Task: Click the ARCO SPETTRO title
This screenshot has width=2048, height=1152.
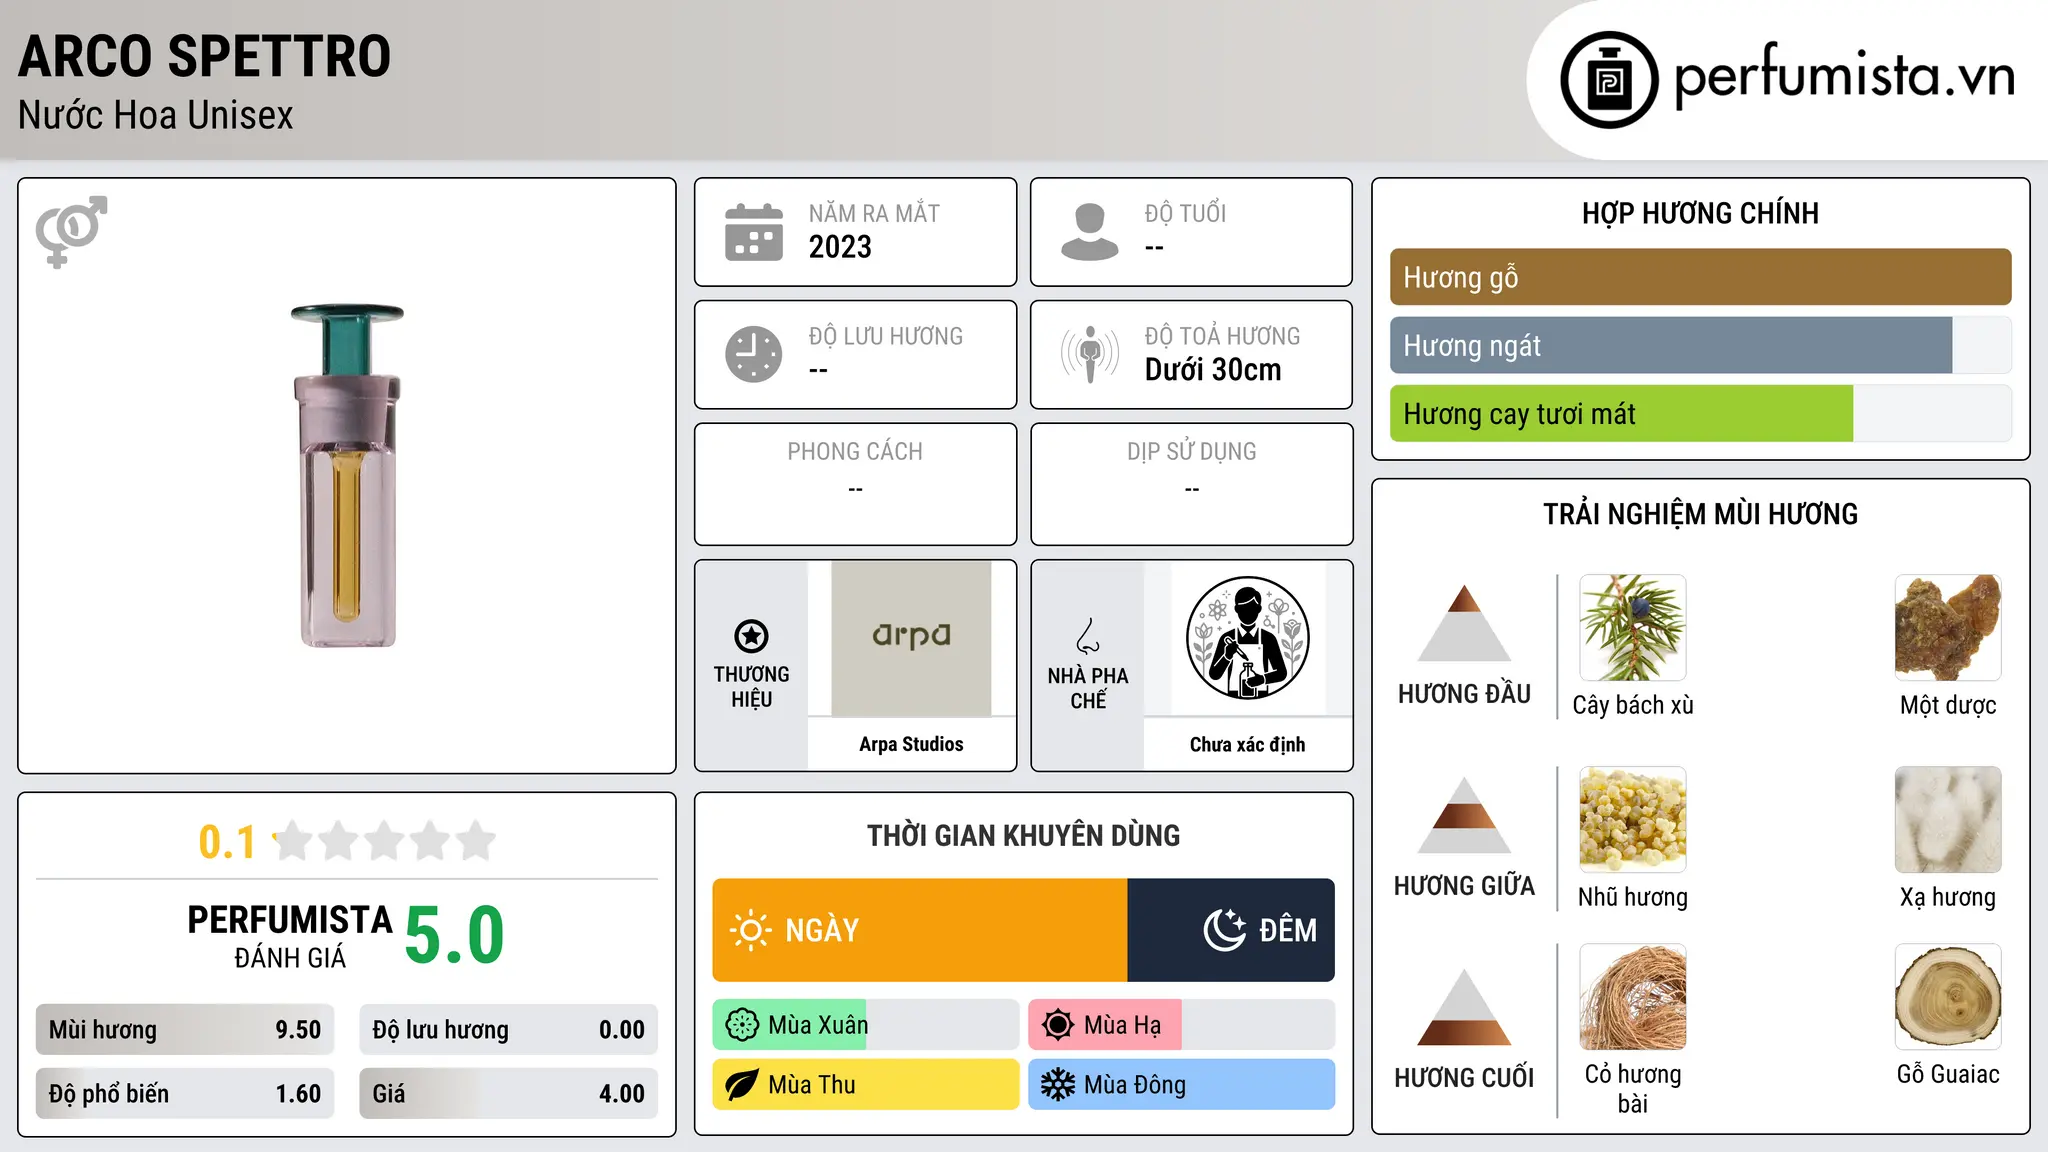Action: pos(205,56)
